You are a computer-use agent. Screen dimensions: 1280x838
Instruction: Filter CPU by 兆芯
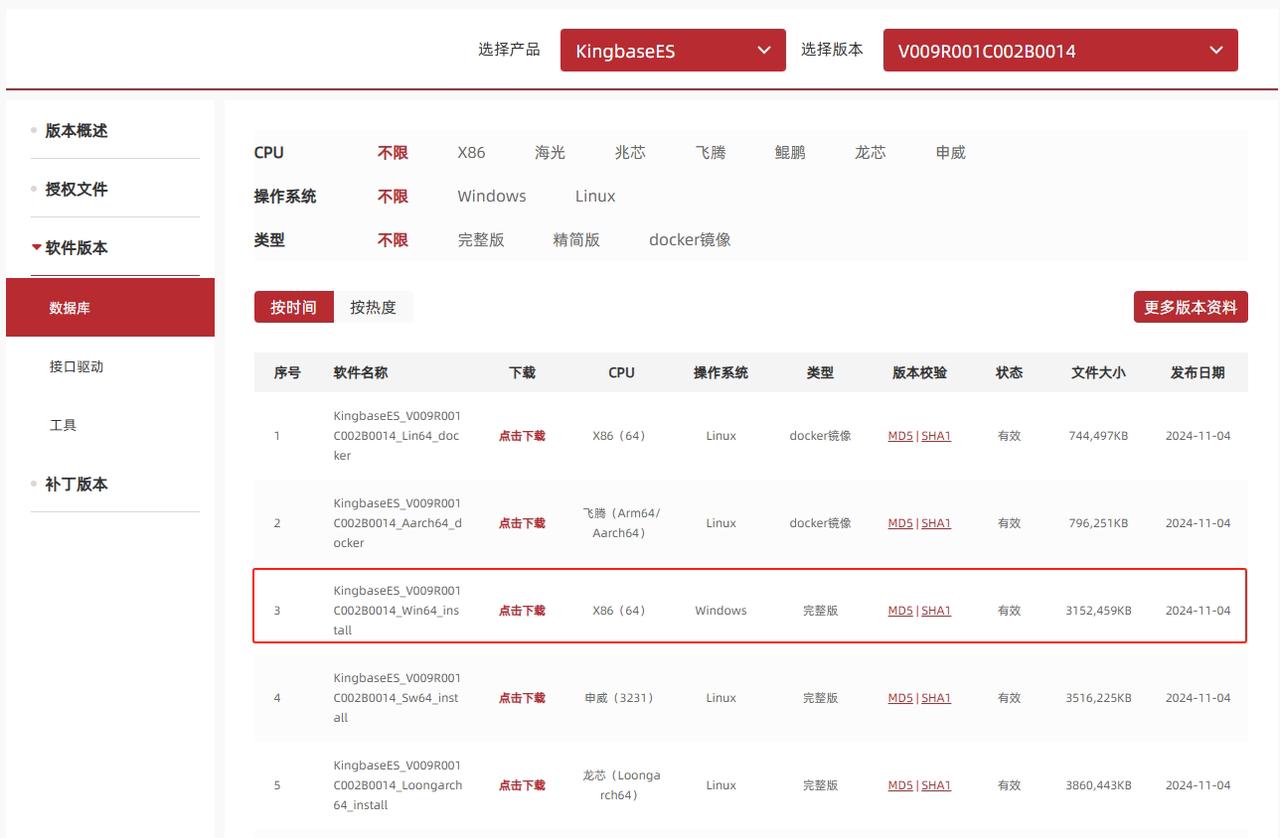(x=630, y=153)
